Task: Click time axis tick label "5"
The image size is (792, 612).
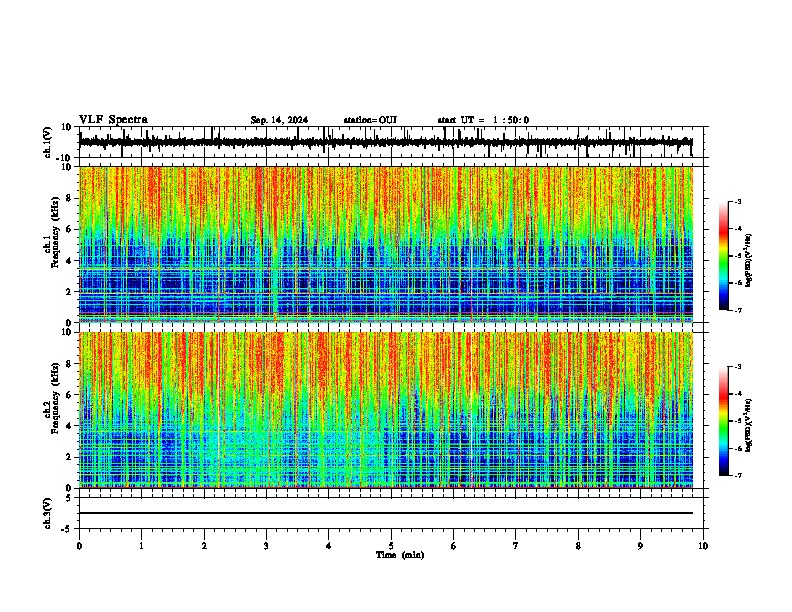Action: tap(391, 546)
